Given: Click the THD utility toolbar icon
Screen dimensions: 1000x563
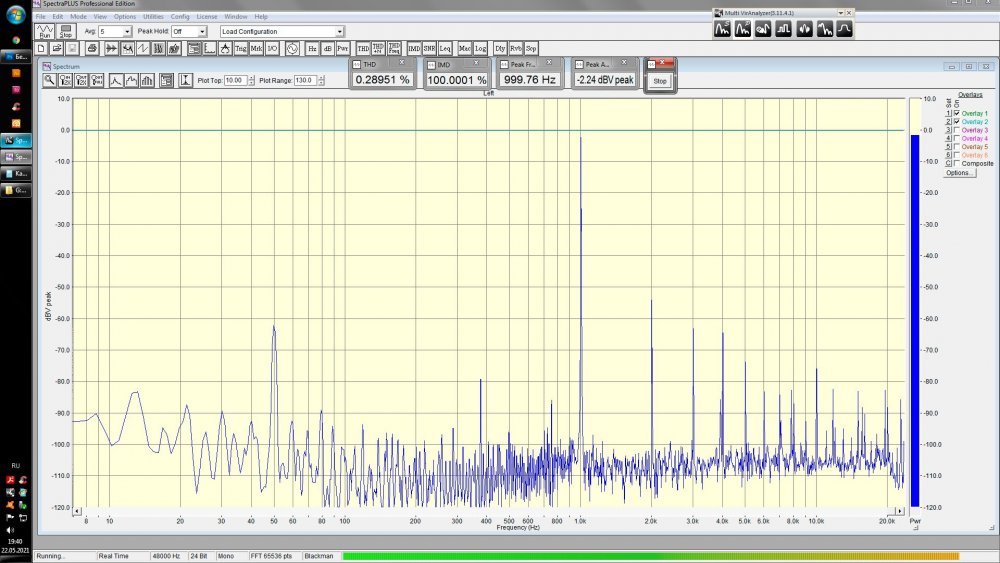Looking at the screenshot, I should [x=364, y=48].
